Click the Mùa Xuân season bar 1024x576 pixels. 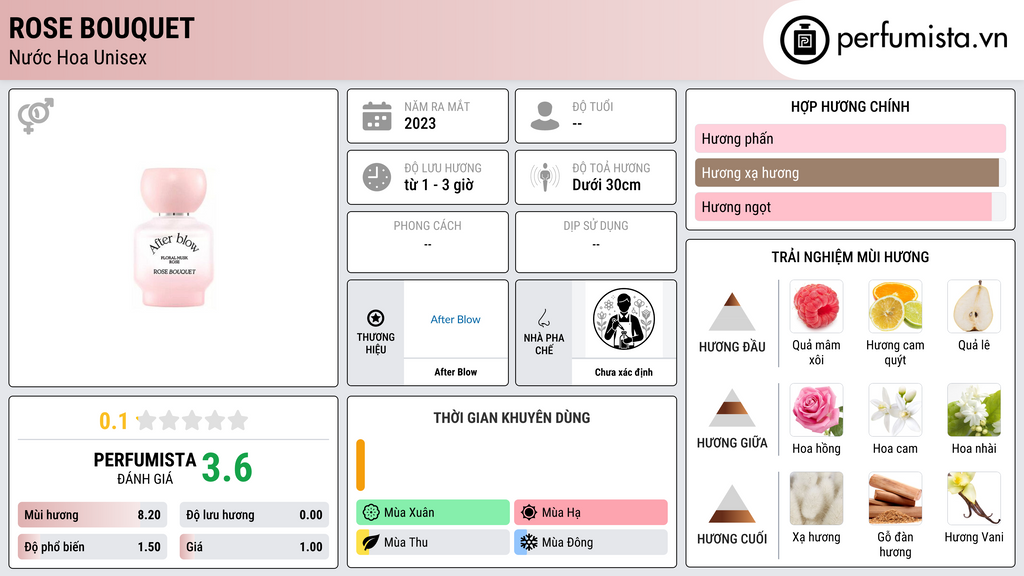coord(433,513)
